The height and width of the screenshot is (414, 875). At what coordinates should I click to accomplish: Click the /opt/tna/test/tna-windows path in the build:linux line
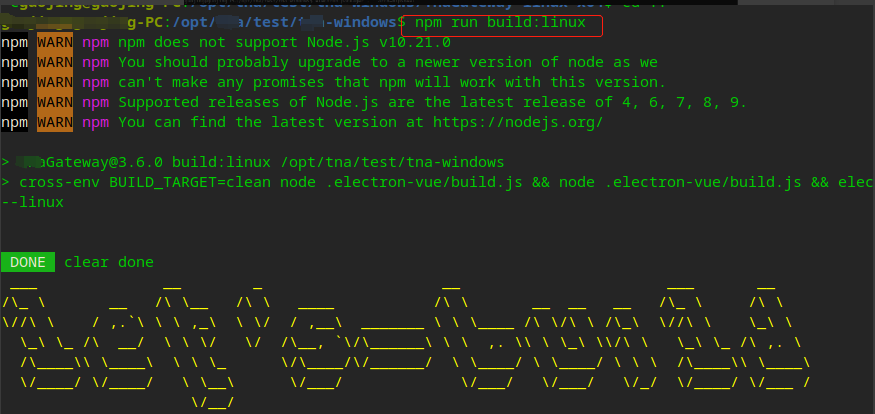[393, 162]
